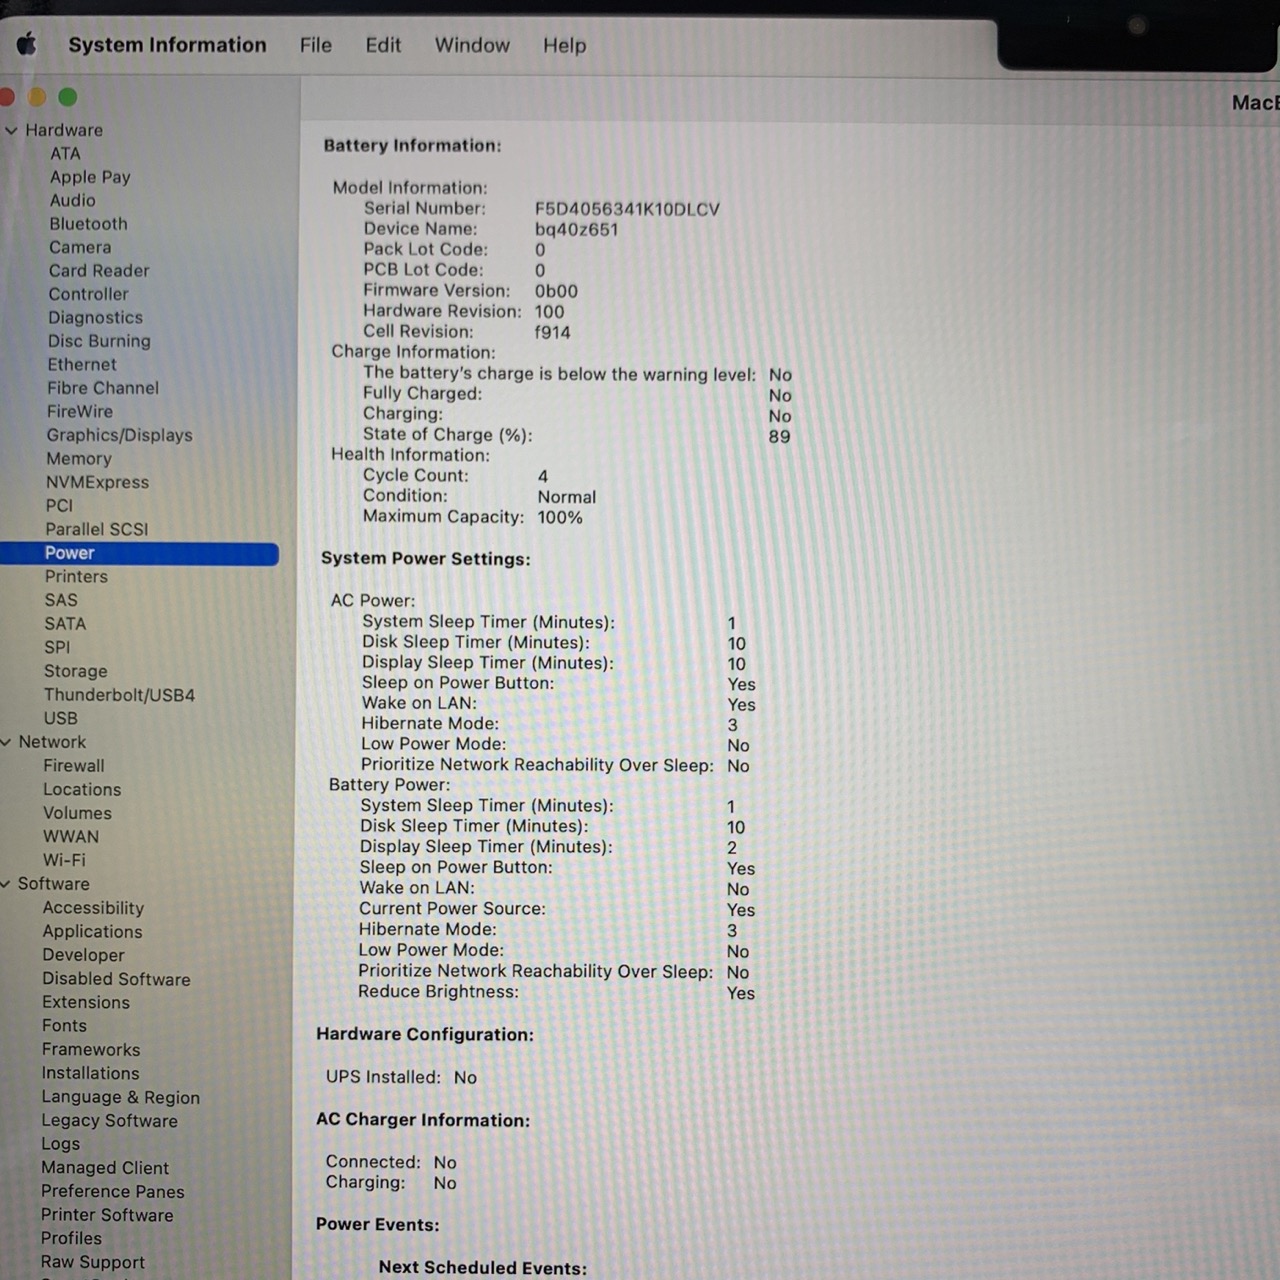1280x1280 pixels.
Task: Open the File menu
Action: [x=315, y=45]
